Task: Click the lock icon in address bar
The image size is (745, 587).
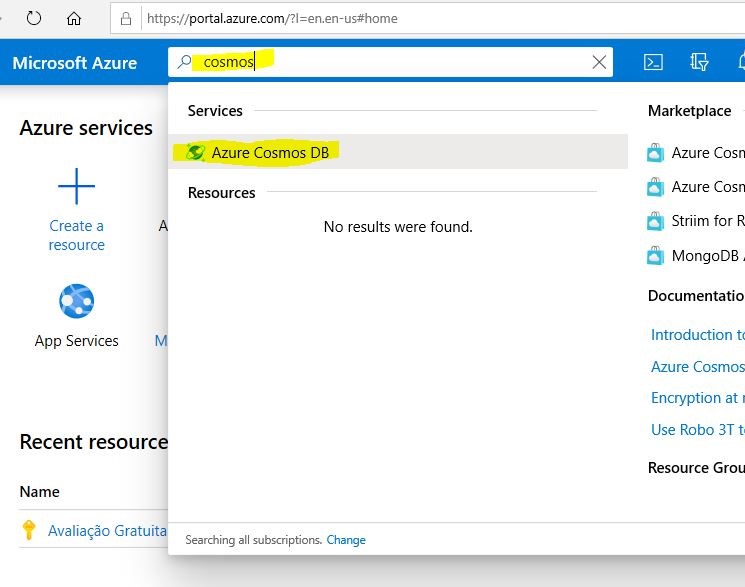Action: tap(126, 19)
